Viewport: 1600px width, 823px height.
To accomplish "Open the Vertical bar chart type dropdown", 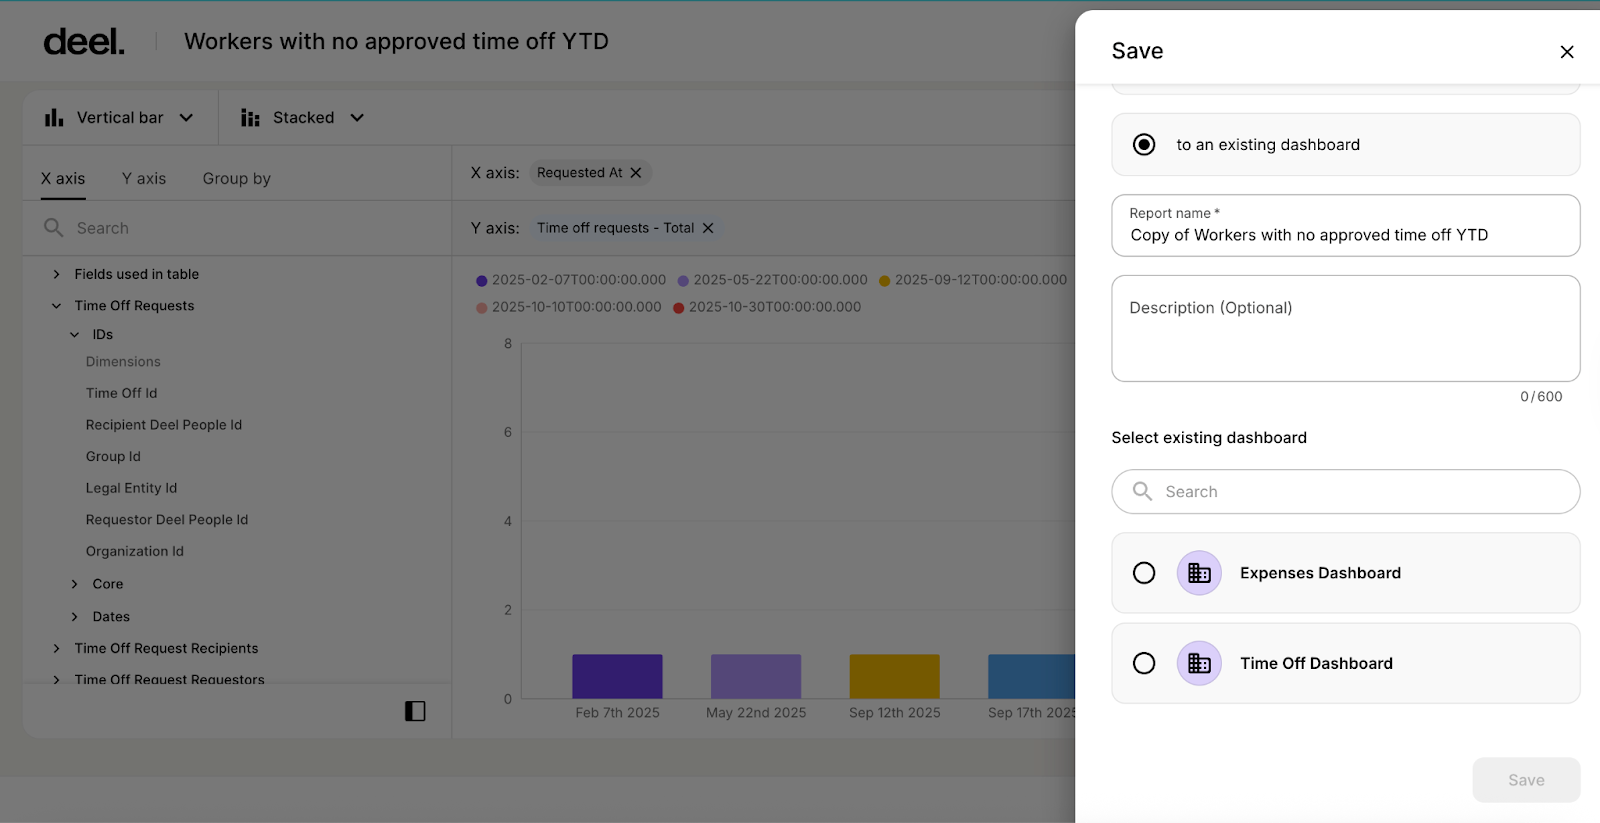I will coord(186,118).
